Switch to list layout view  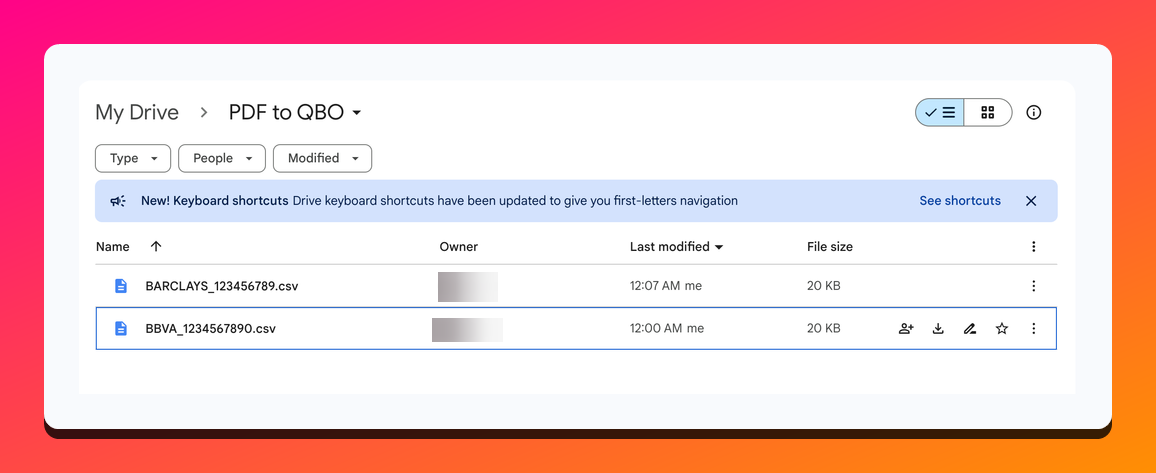pos(939,113)
